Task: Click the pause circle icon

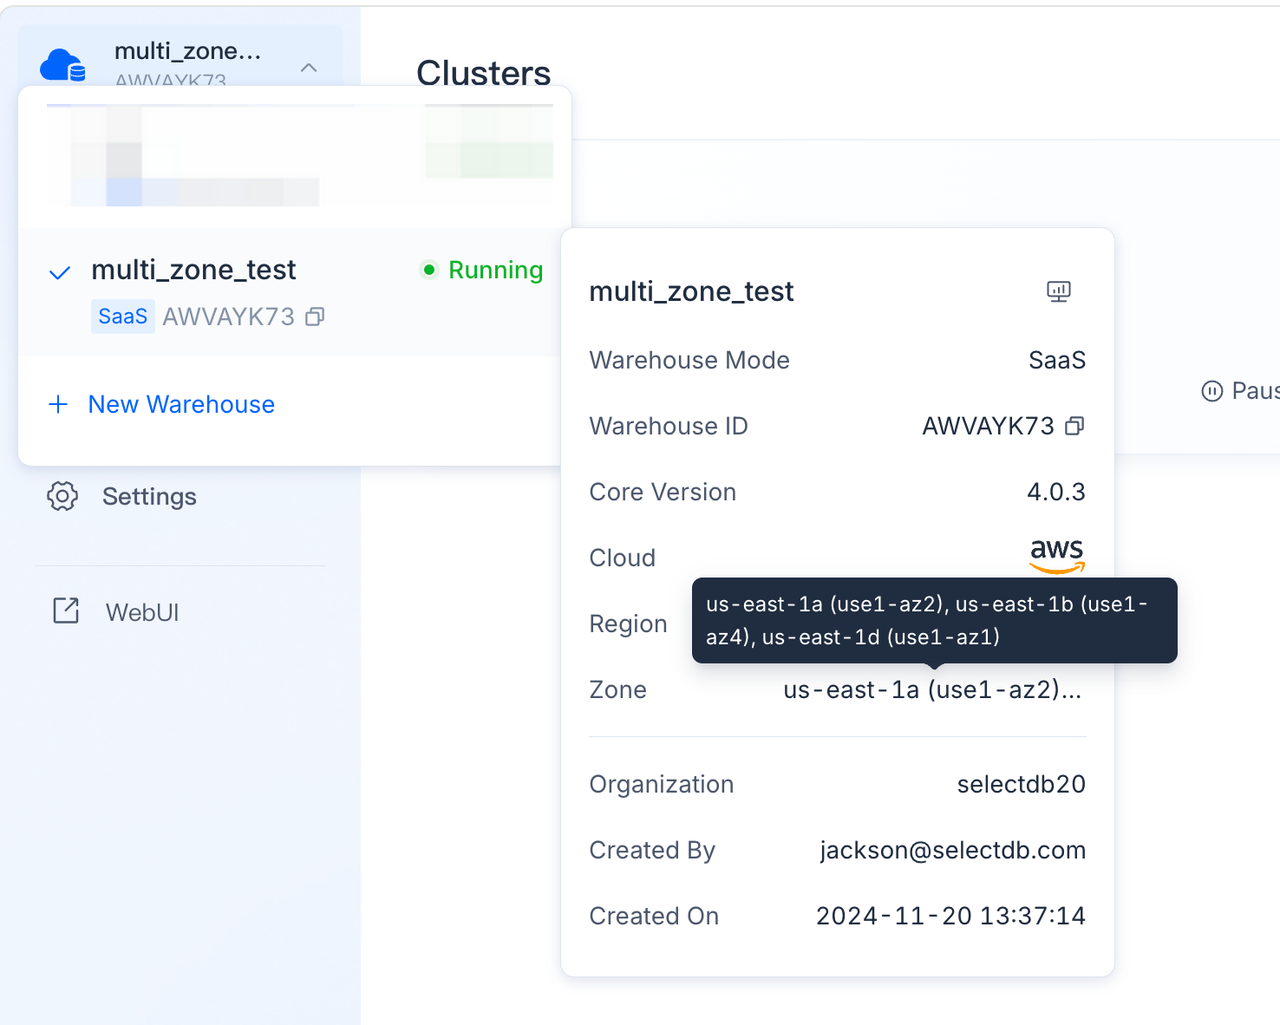Action: pyautogui.click(x=1211, y=391)
